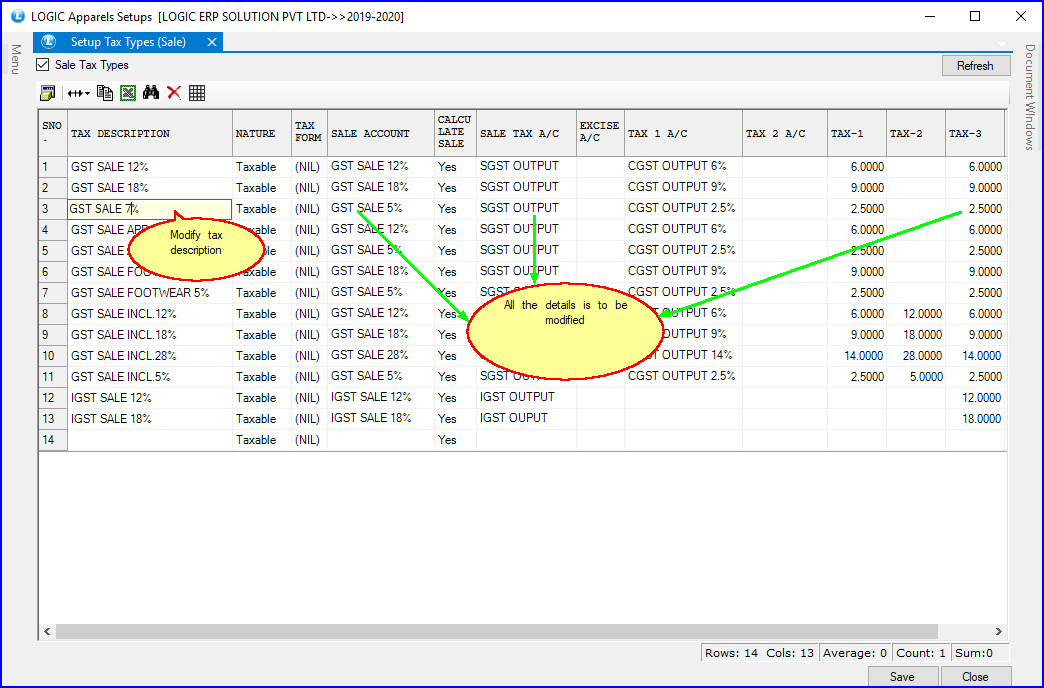
Task: Click the copy documents toolbar icon
Action: (x=105, y=93)
